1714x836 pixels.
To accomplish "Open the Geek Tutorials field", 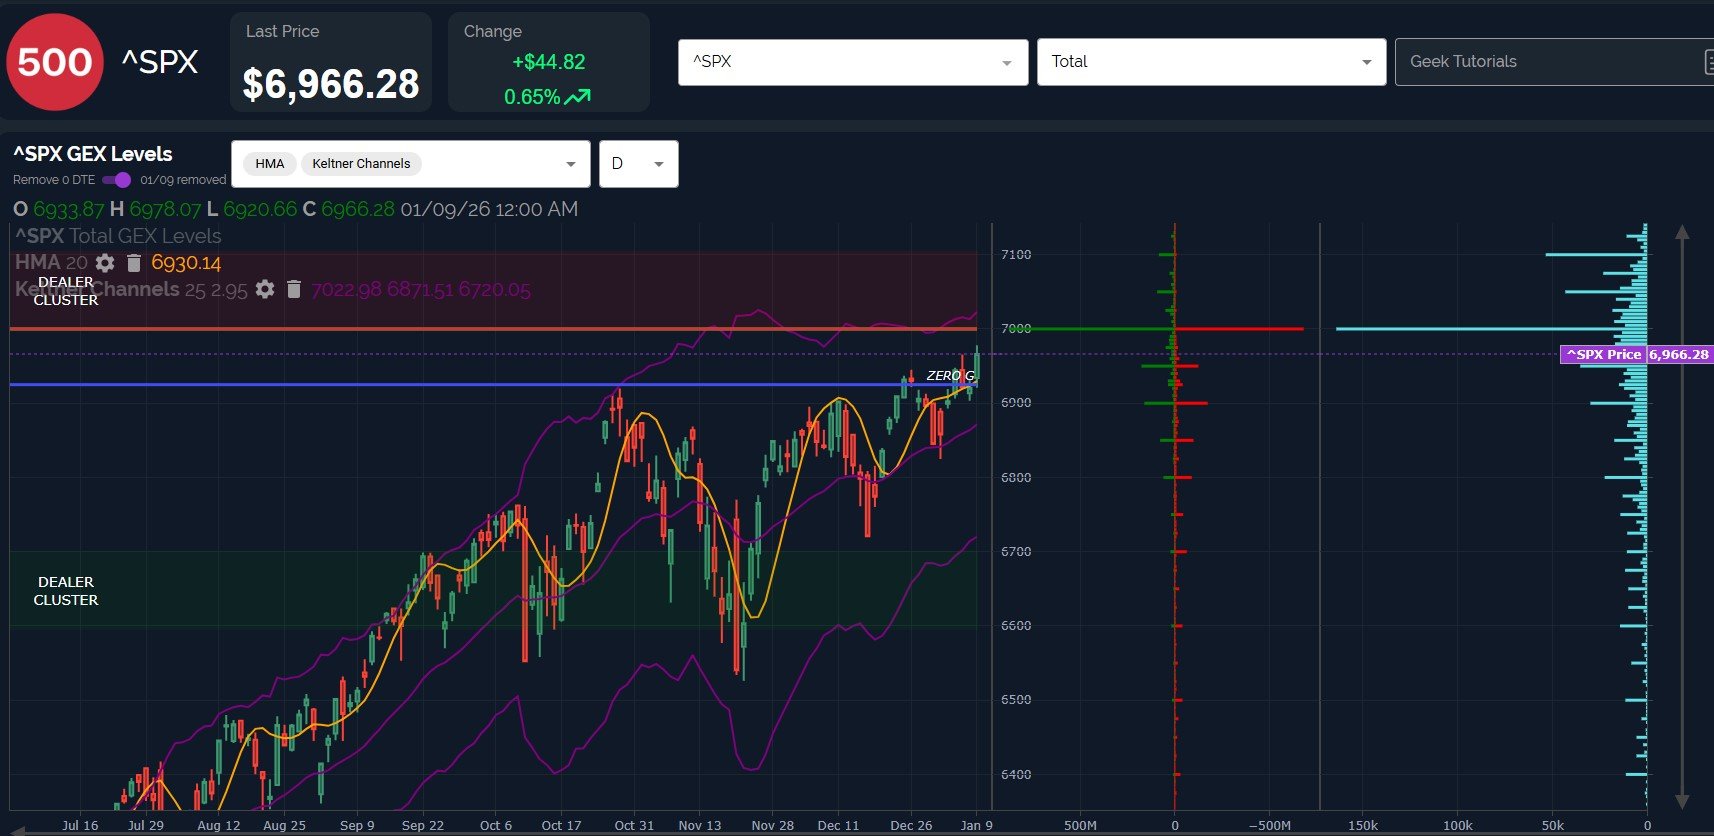I will 1554,62.
